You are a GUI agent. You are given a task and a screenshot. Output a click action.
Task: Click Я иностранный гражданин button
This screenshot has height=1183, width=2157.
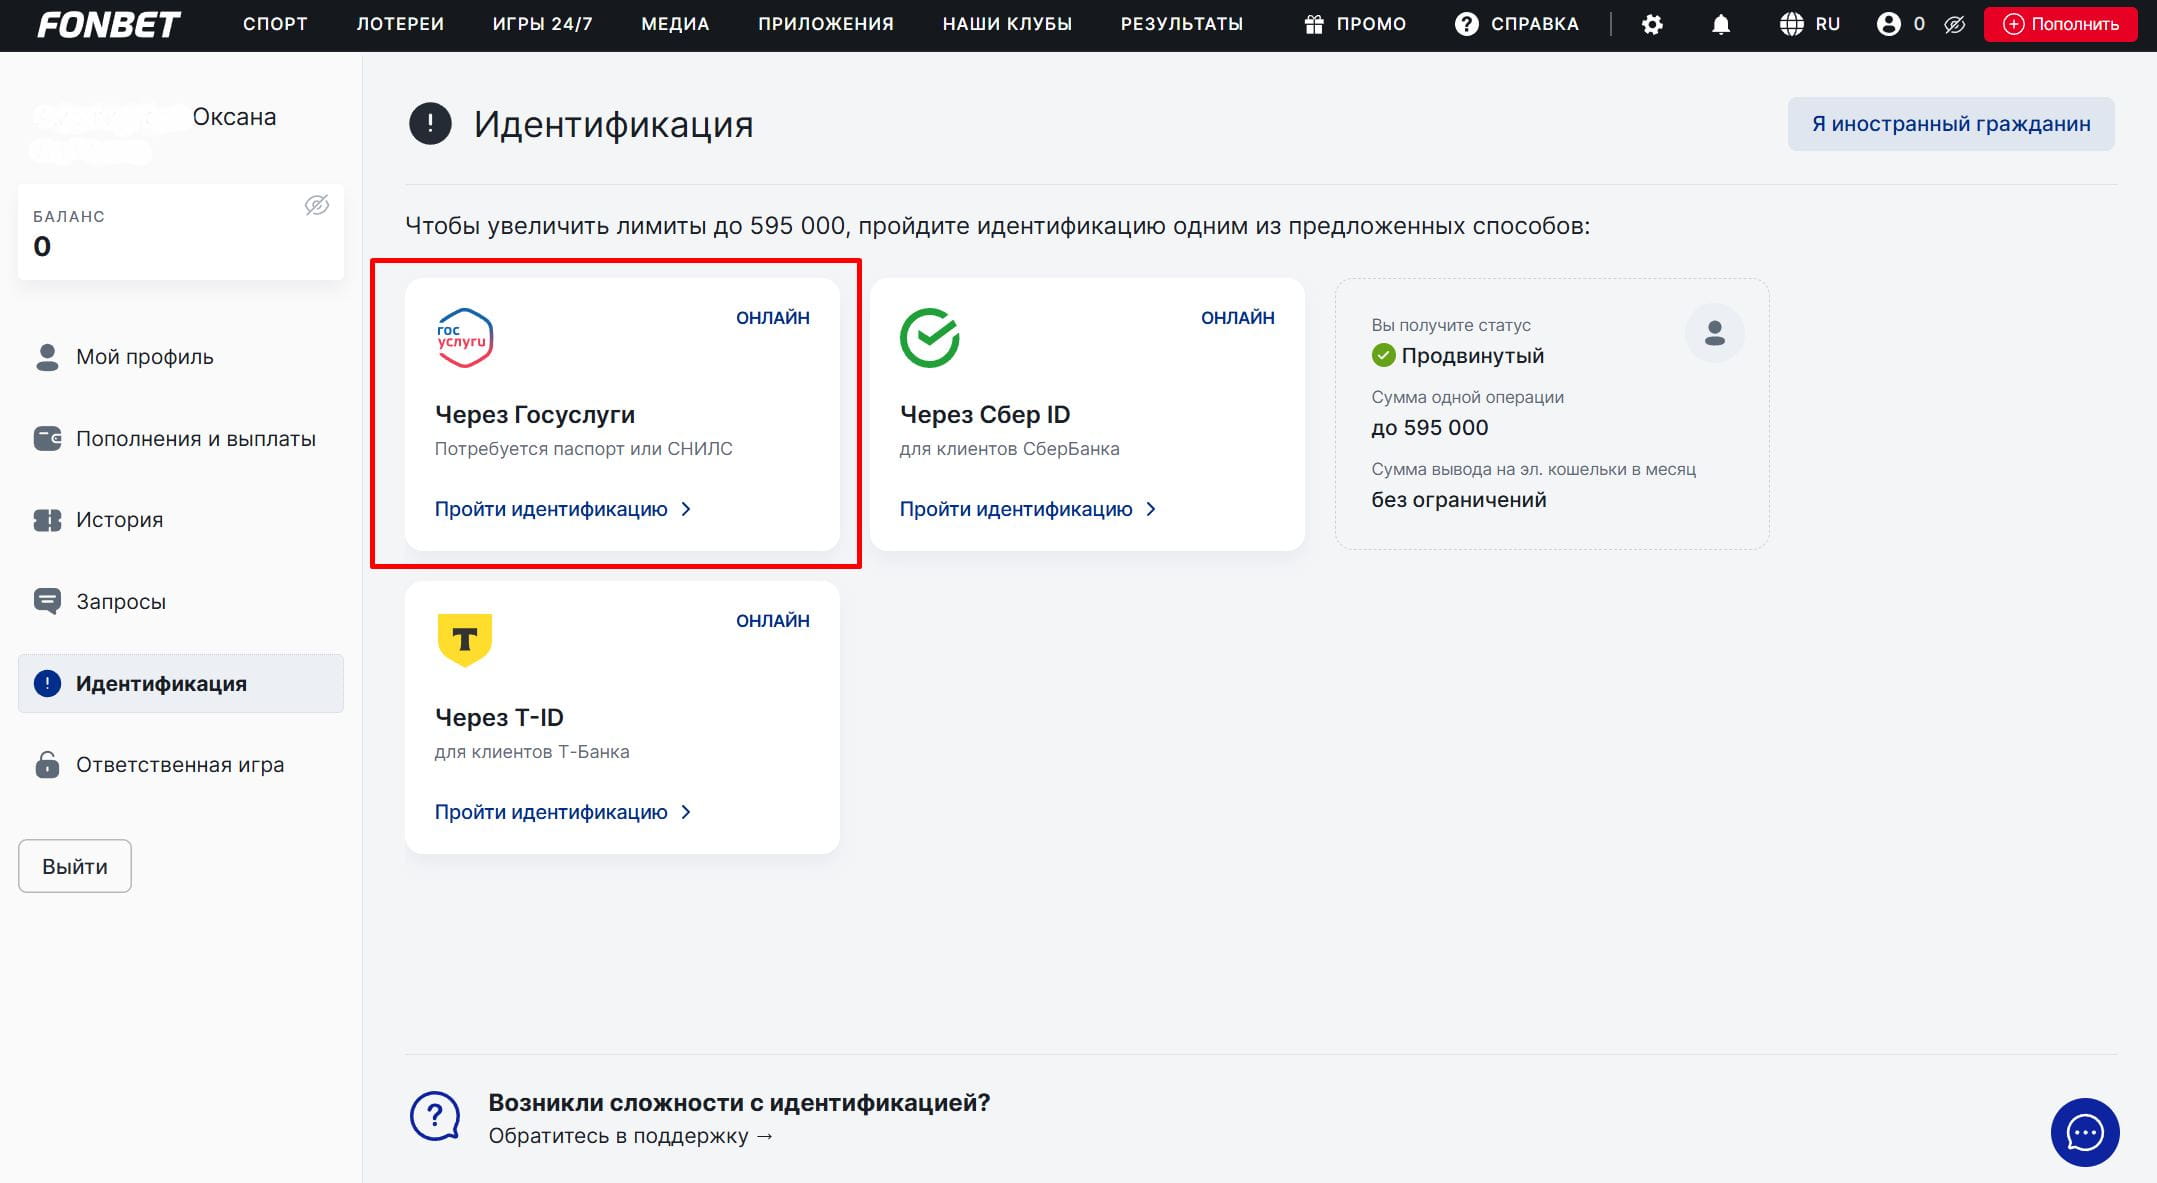1951,124
